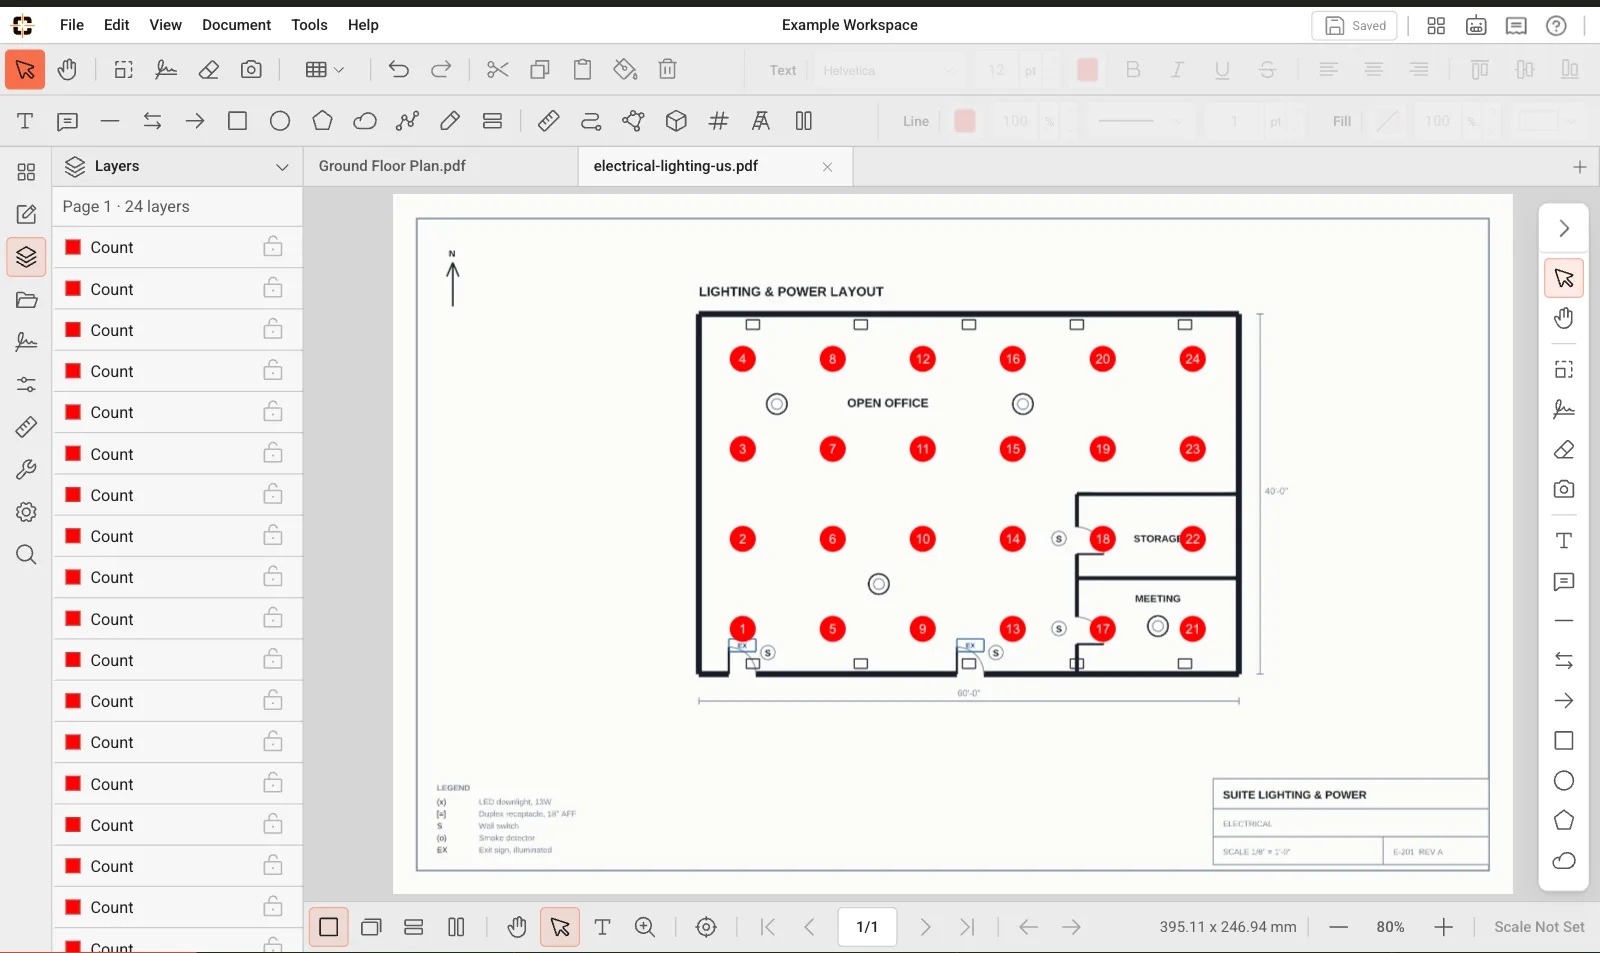Screen dimensions: 1600x953
Task: Open the File menu
Action: (x=72, y=25)
